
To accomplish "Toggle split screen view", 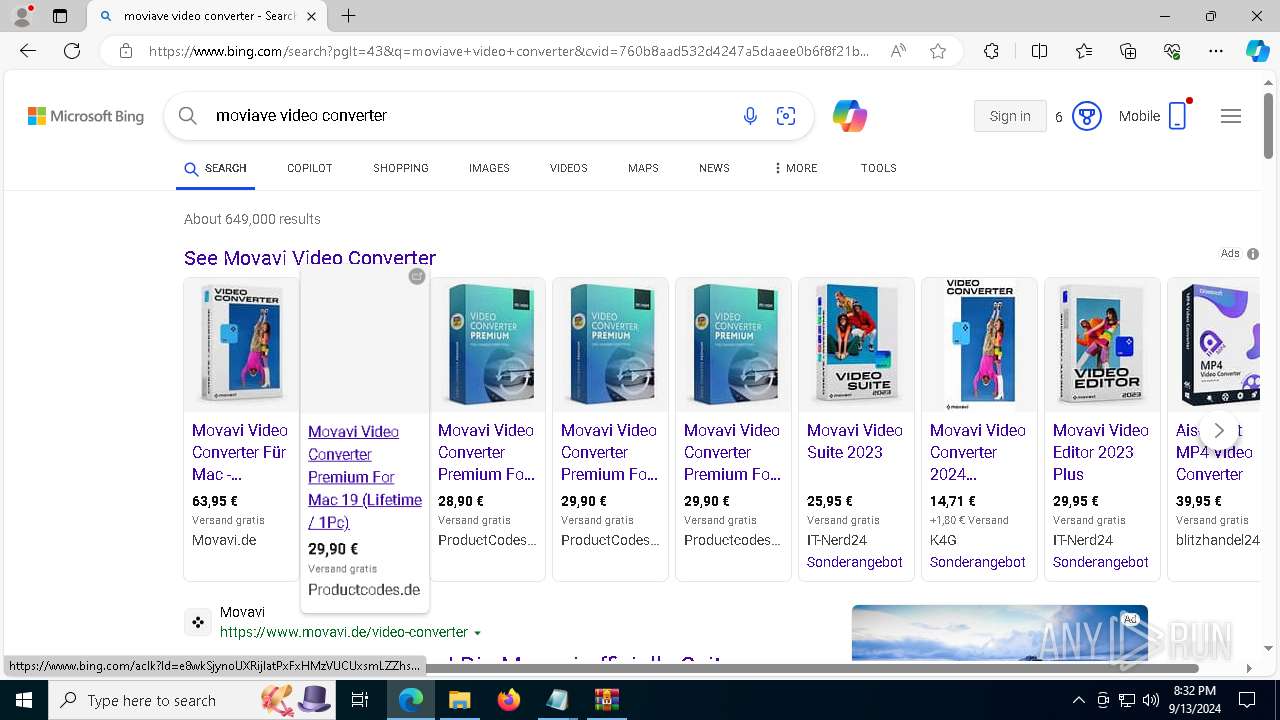I will [x=1039, y=51].
